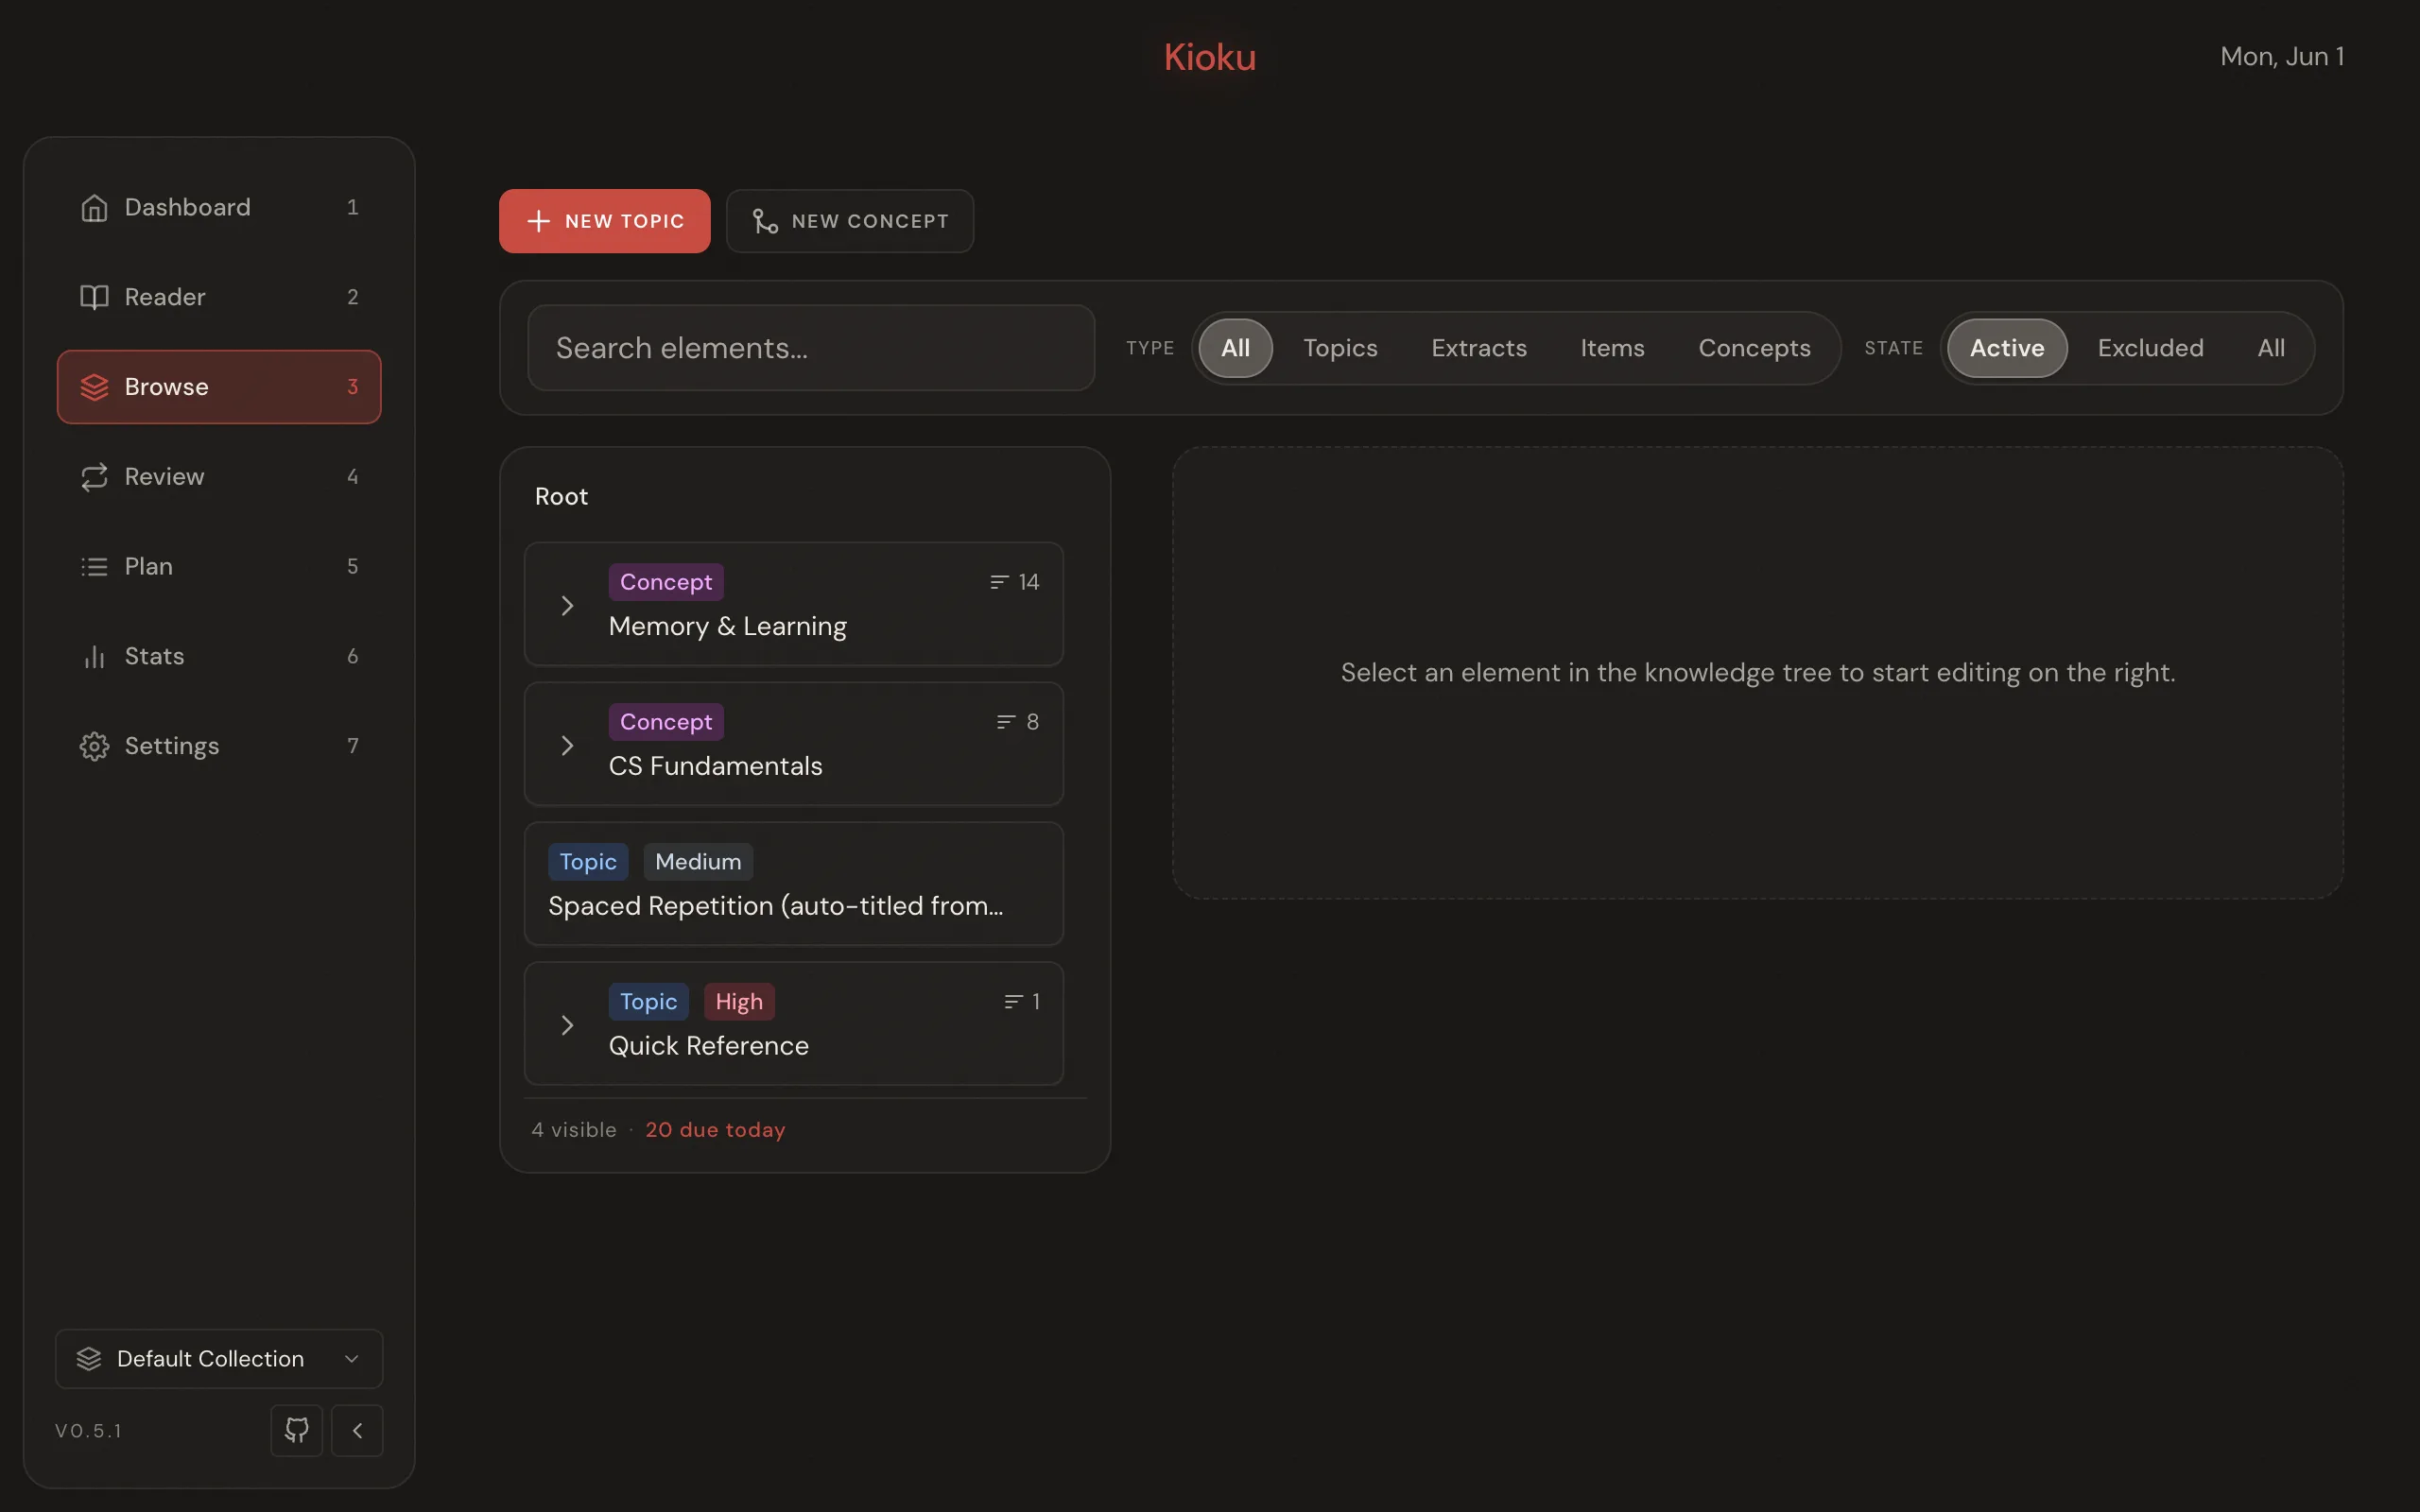This screenshot has width=2420, height=1512.
Task: Click the 4 visible count text
Action: click(574, 1130)
